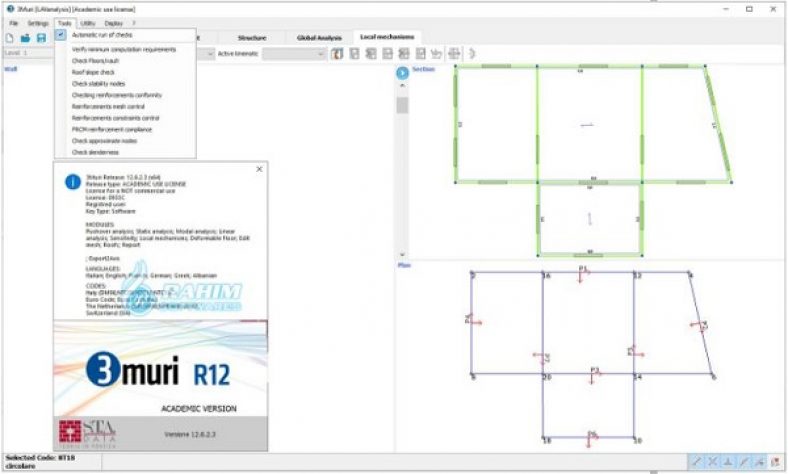The image size is (788, 474).
Task: Click the Save disk icon
Action: [41, 38]
